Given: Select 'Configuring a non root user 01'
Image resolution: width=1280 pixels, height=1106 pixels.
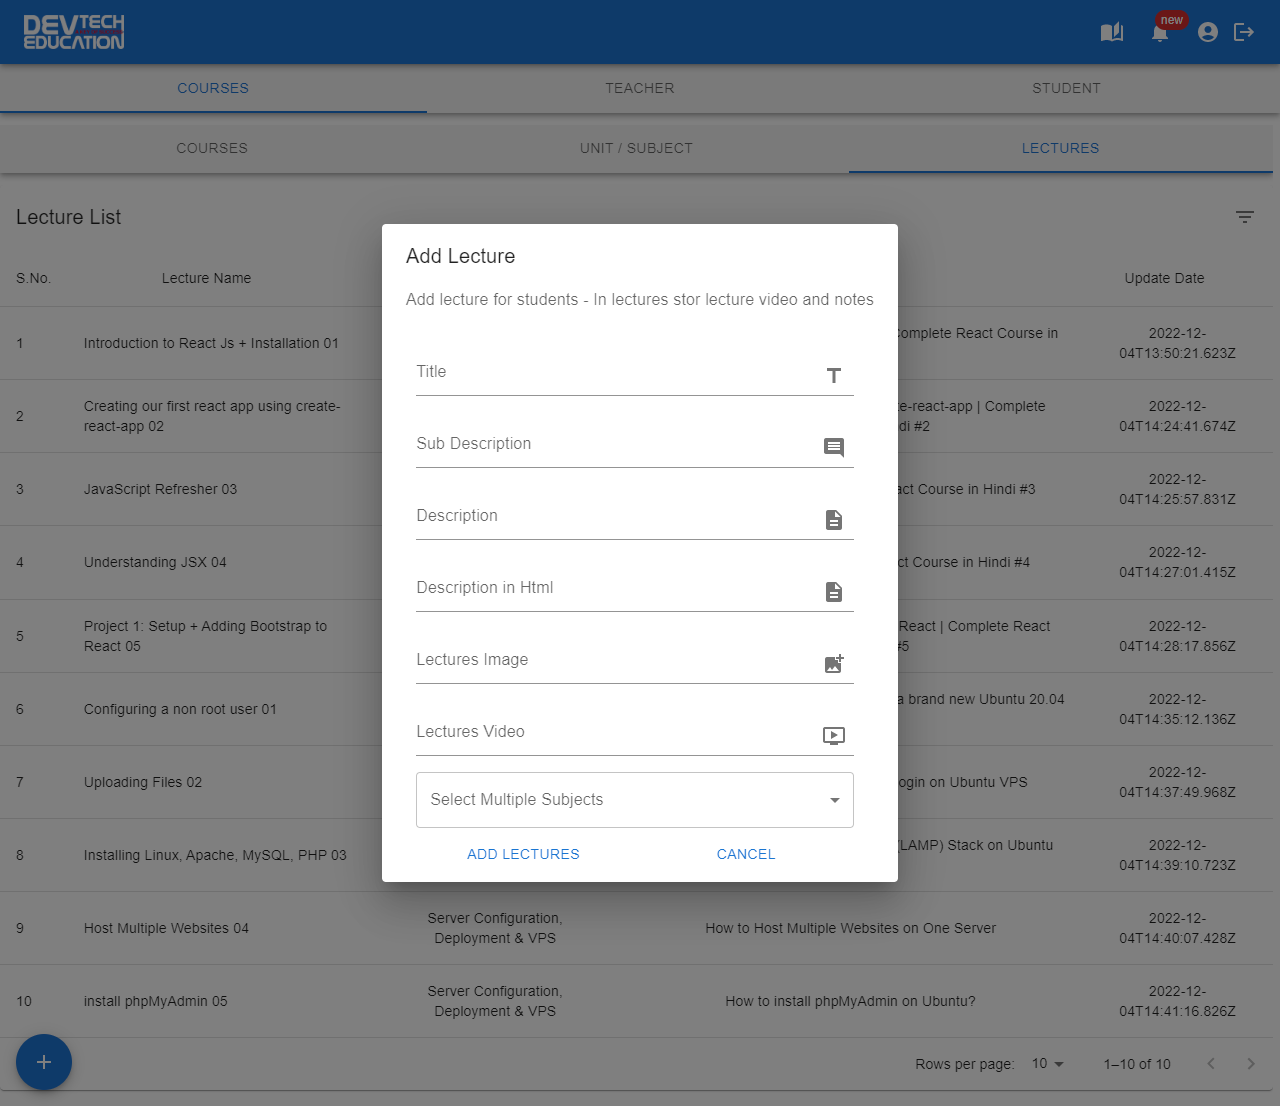Looking at the screenshot, I should [x=180, y=709].
